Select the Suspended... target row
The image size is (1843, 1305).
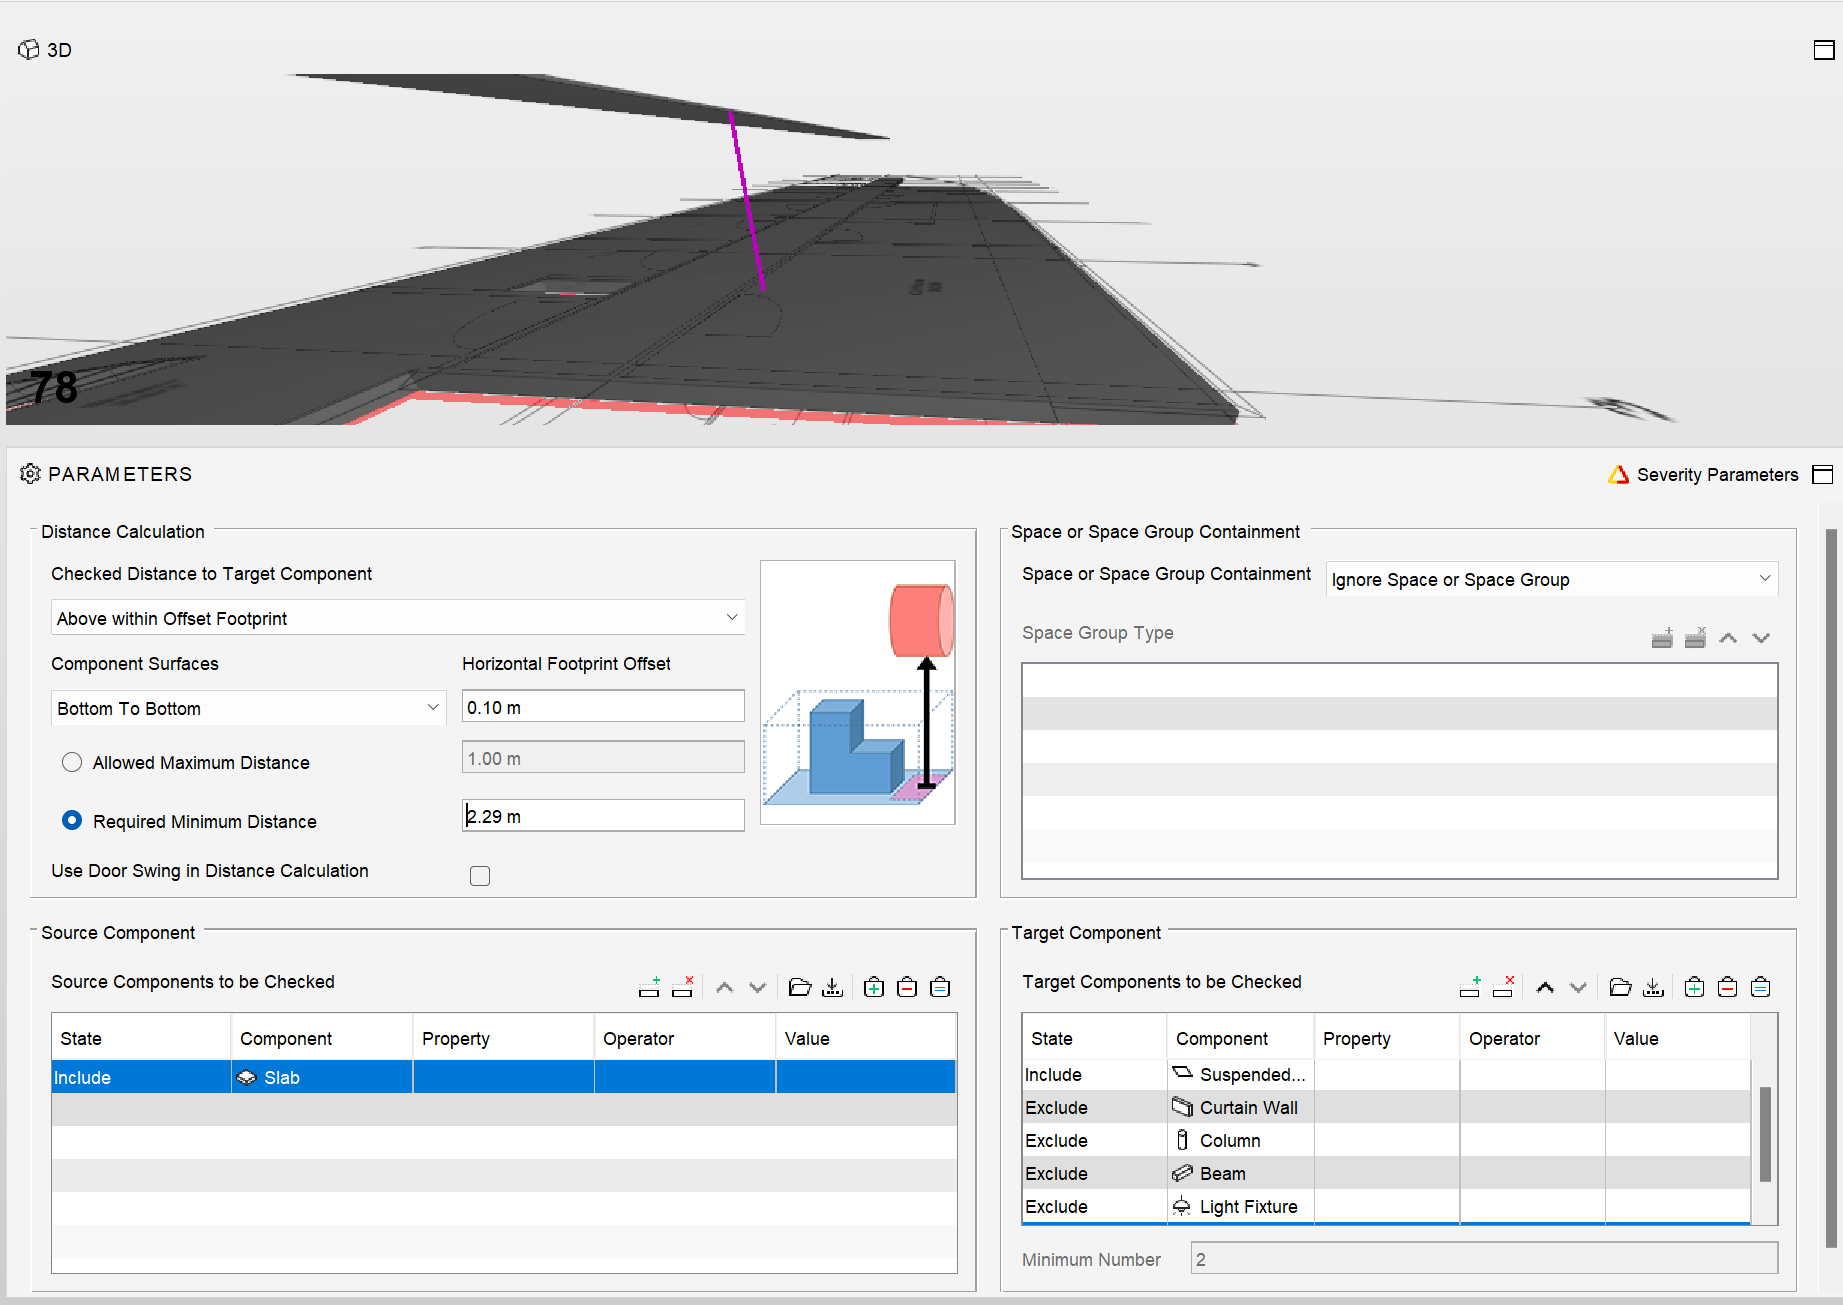pos(1386,1074)
